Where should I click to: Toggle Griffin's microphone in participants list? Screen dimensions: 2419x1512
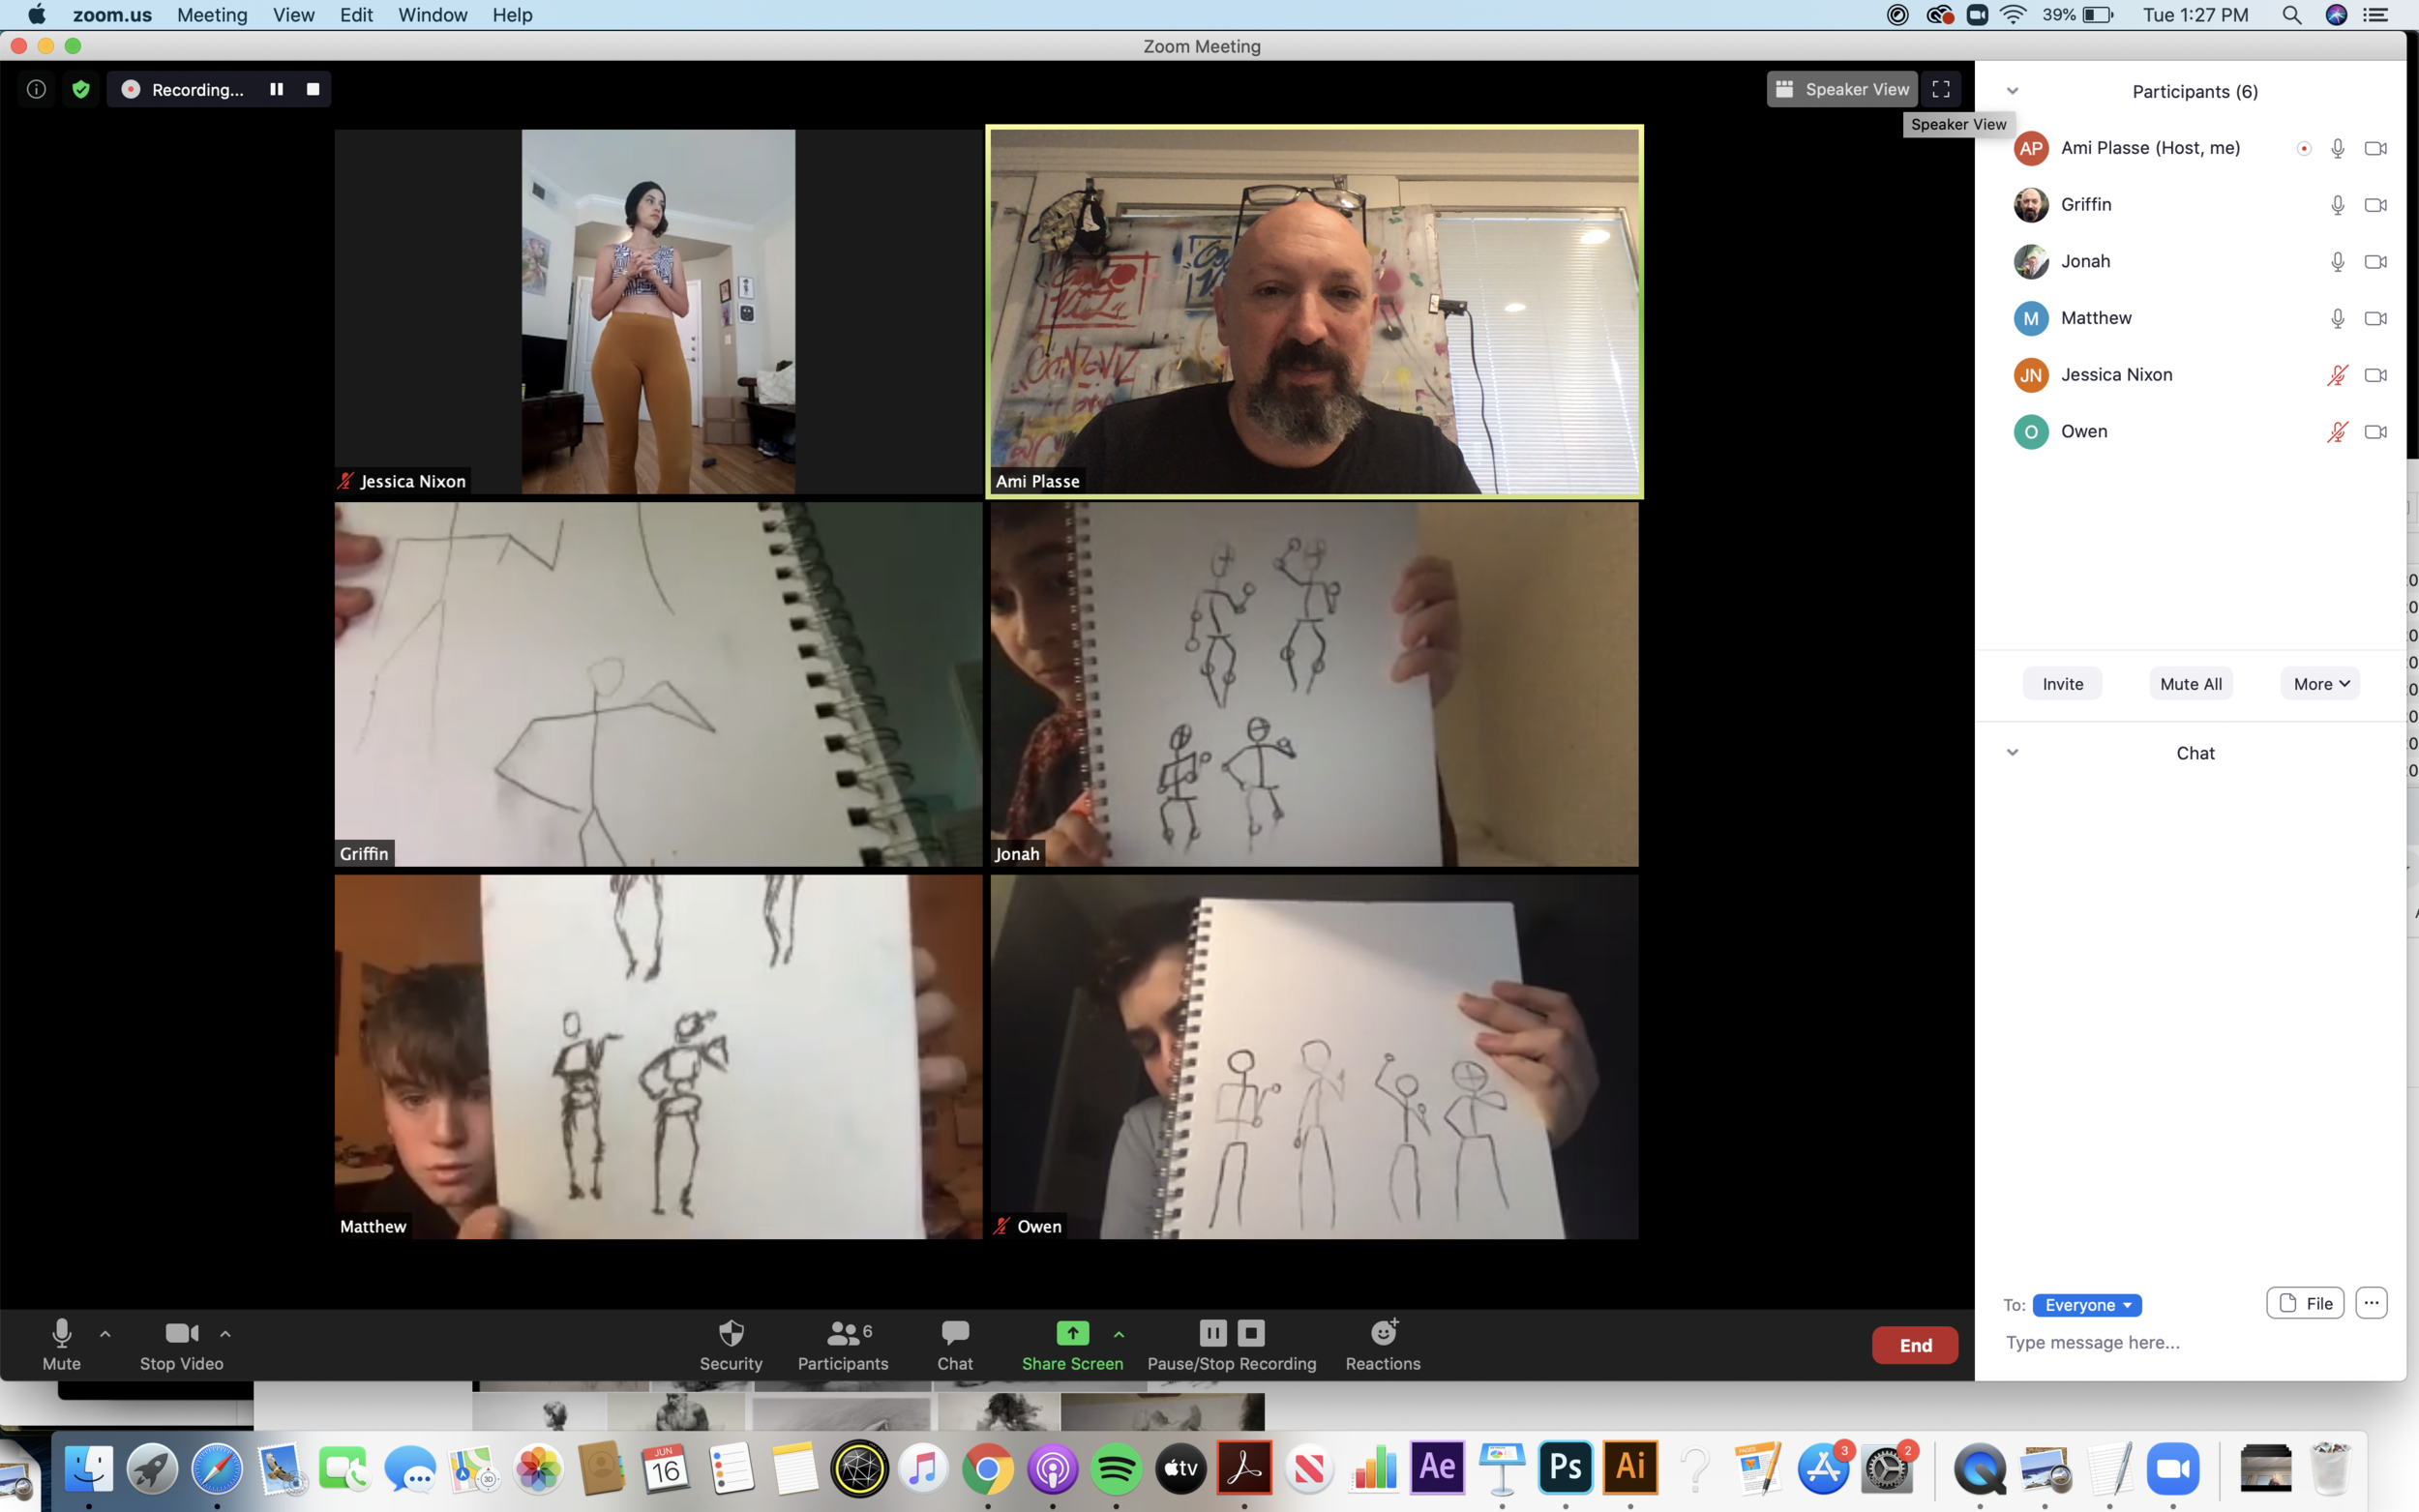pos(2337,205)
